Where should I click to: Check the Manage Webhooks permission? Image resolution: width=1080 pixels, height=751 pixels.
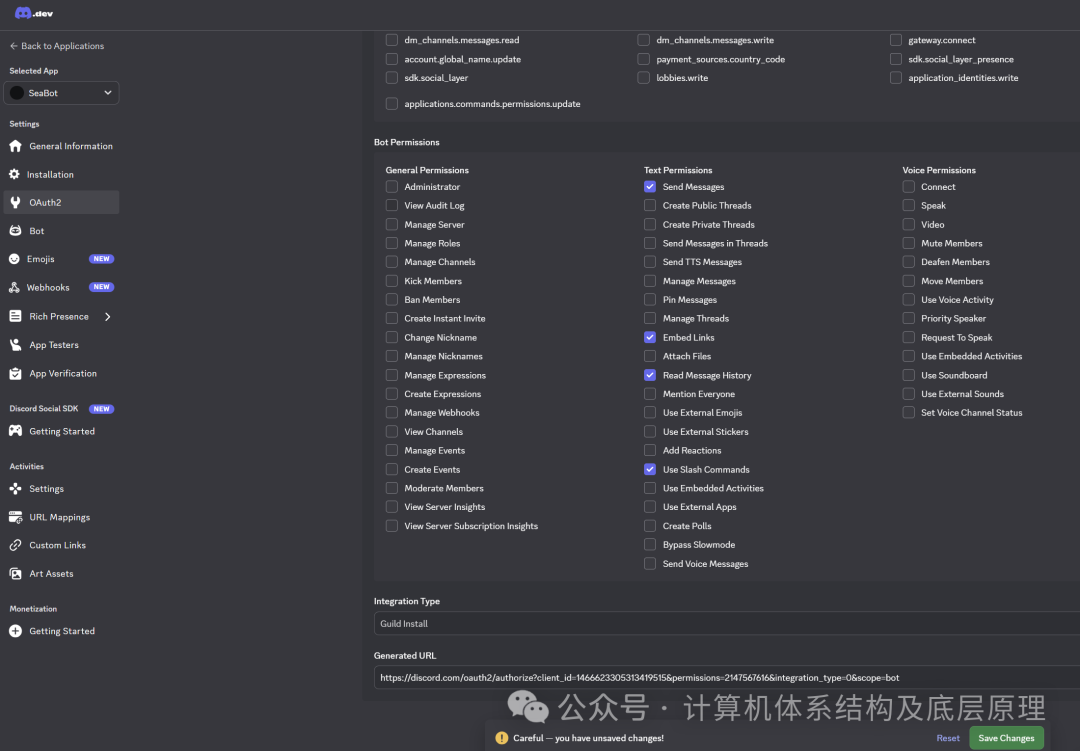(x=392, y=413)
